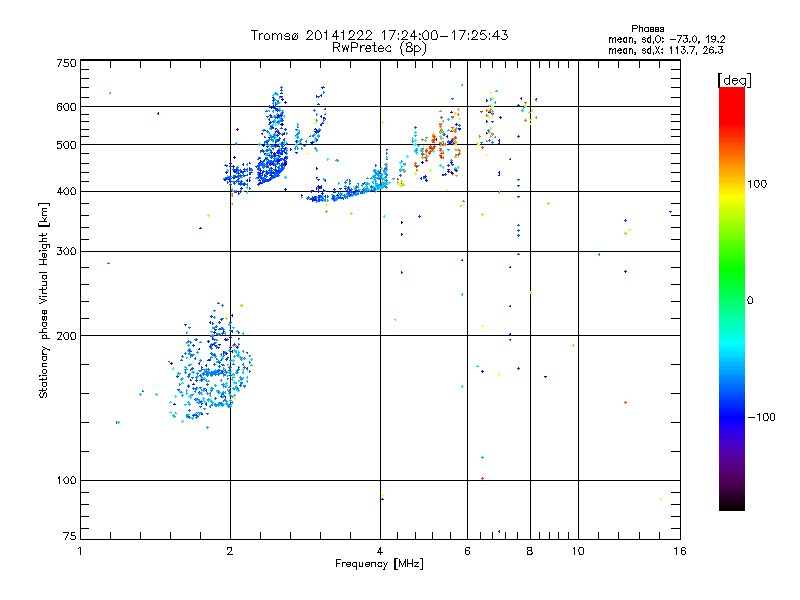Click the x-axis tick label '6'

tap(467, 551)
